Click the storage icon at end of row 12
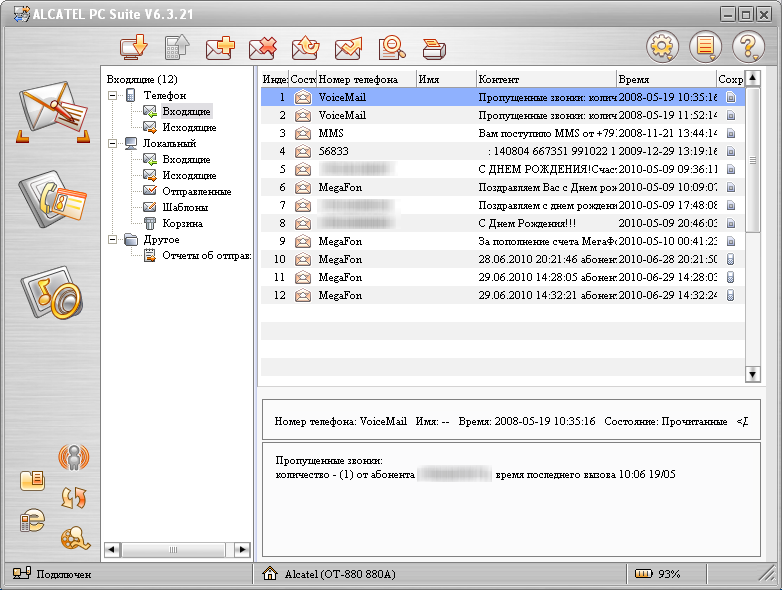Image resolution: width=783 pixels, height=590 pixels. [731, 295]
